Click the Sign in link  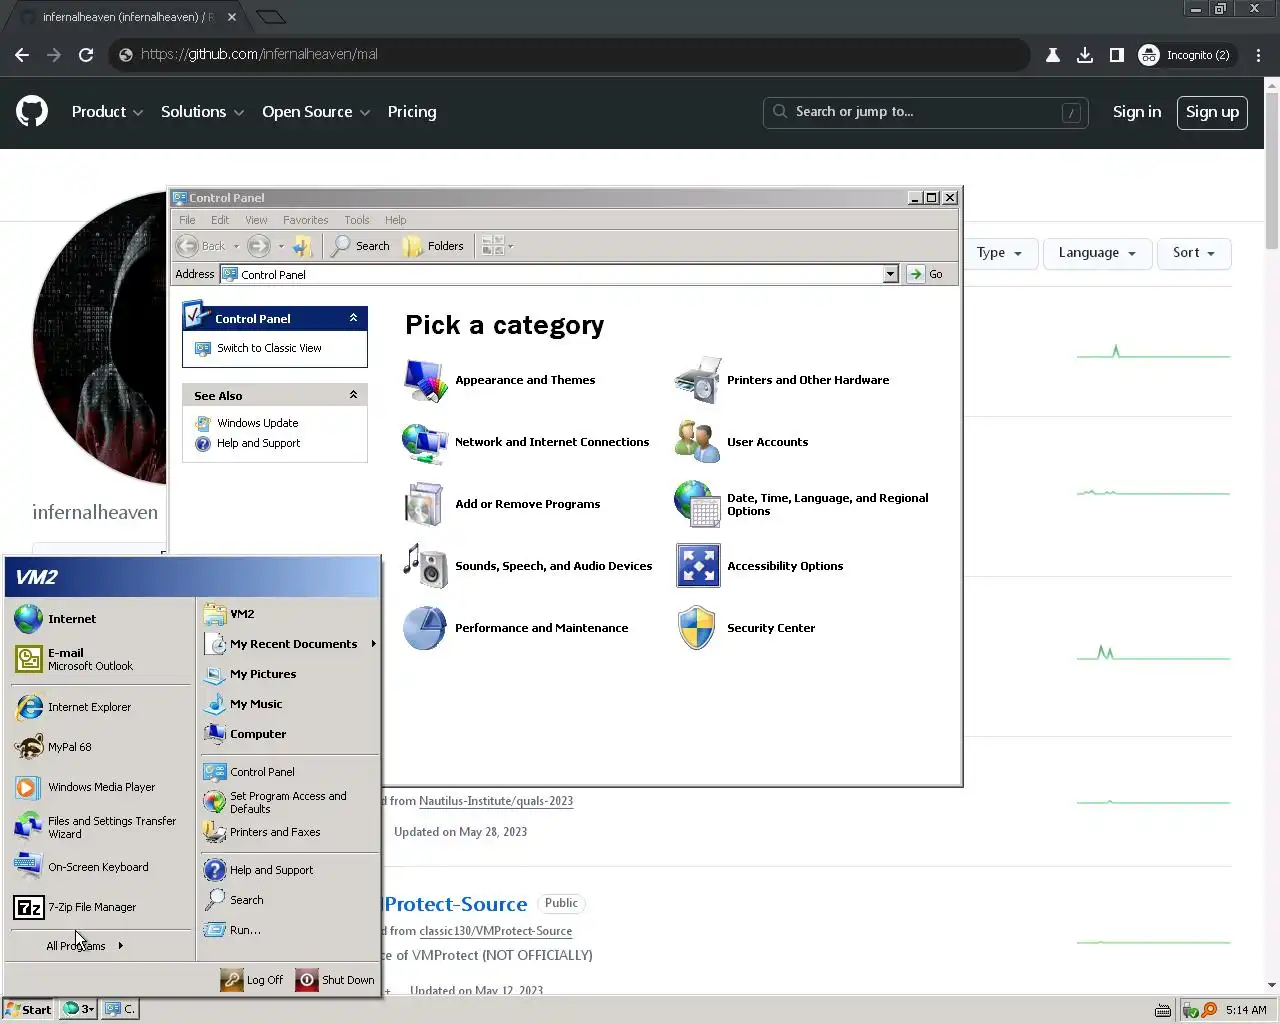click(1137, 112)
